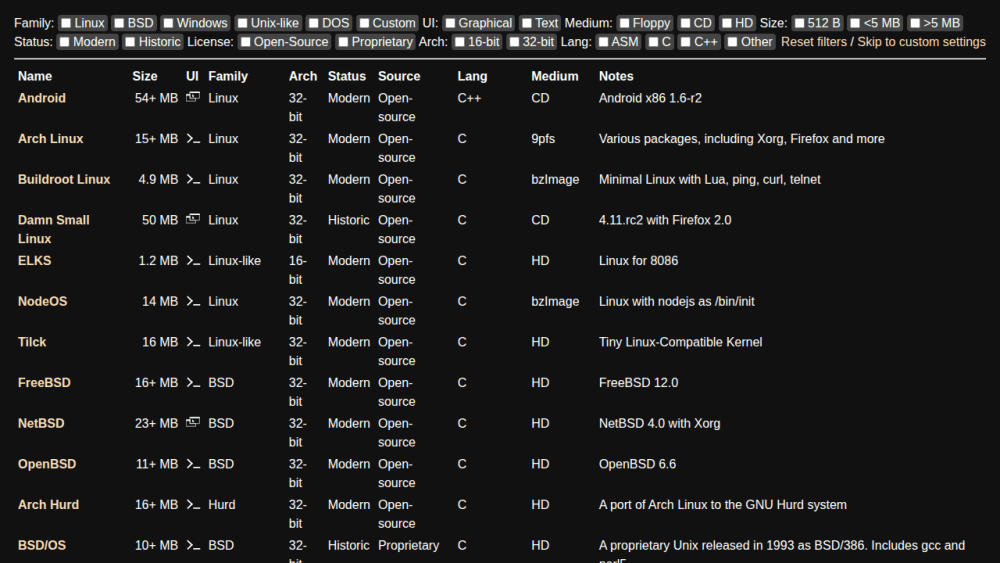Click the text-mode terminal icon in Arch Linux row
This screenshot has width=1000, height=563.
pyautogui.click(x=193, y=138)
